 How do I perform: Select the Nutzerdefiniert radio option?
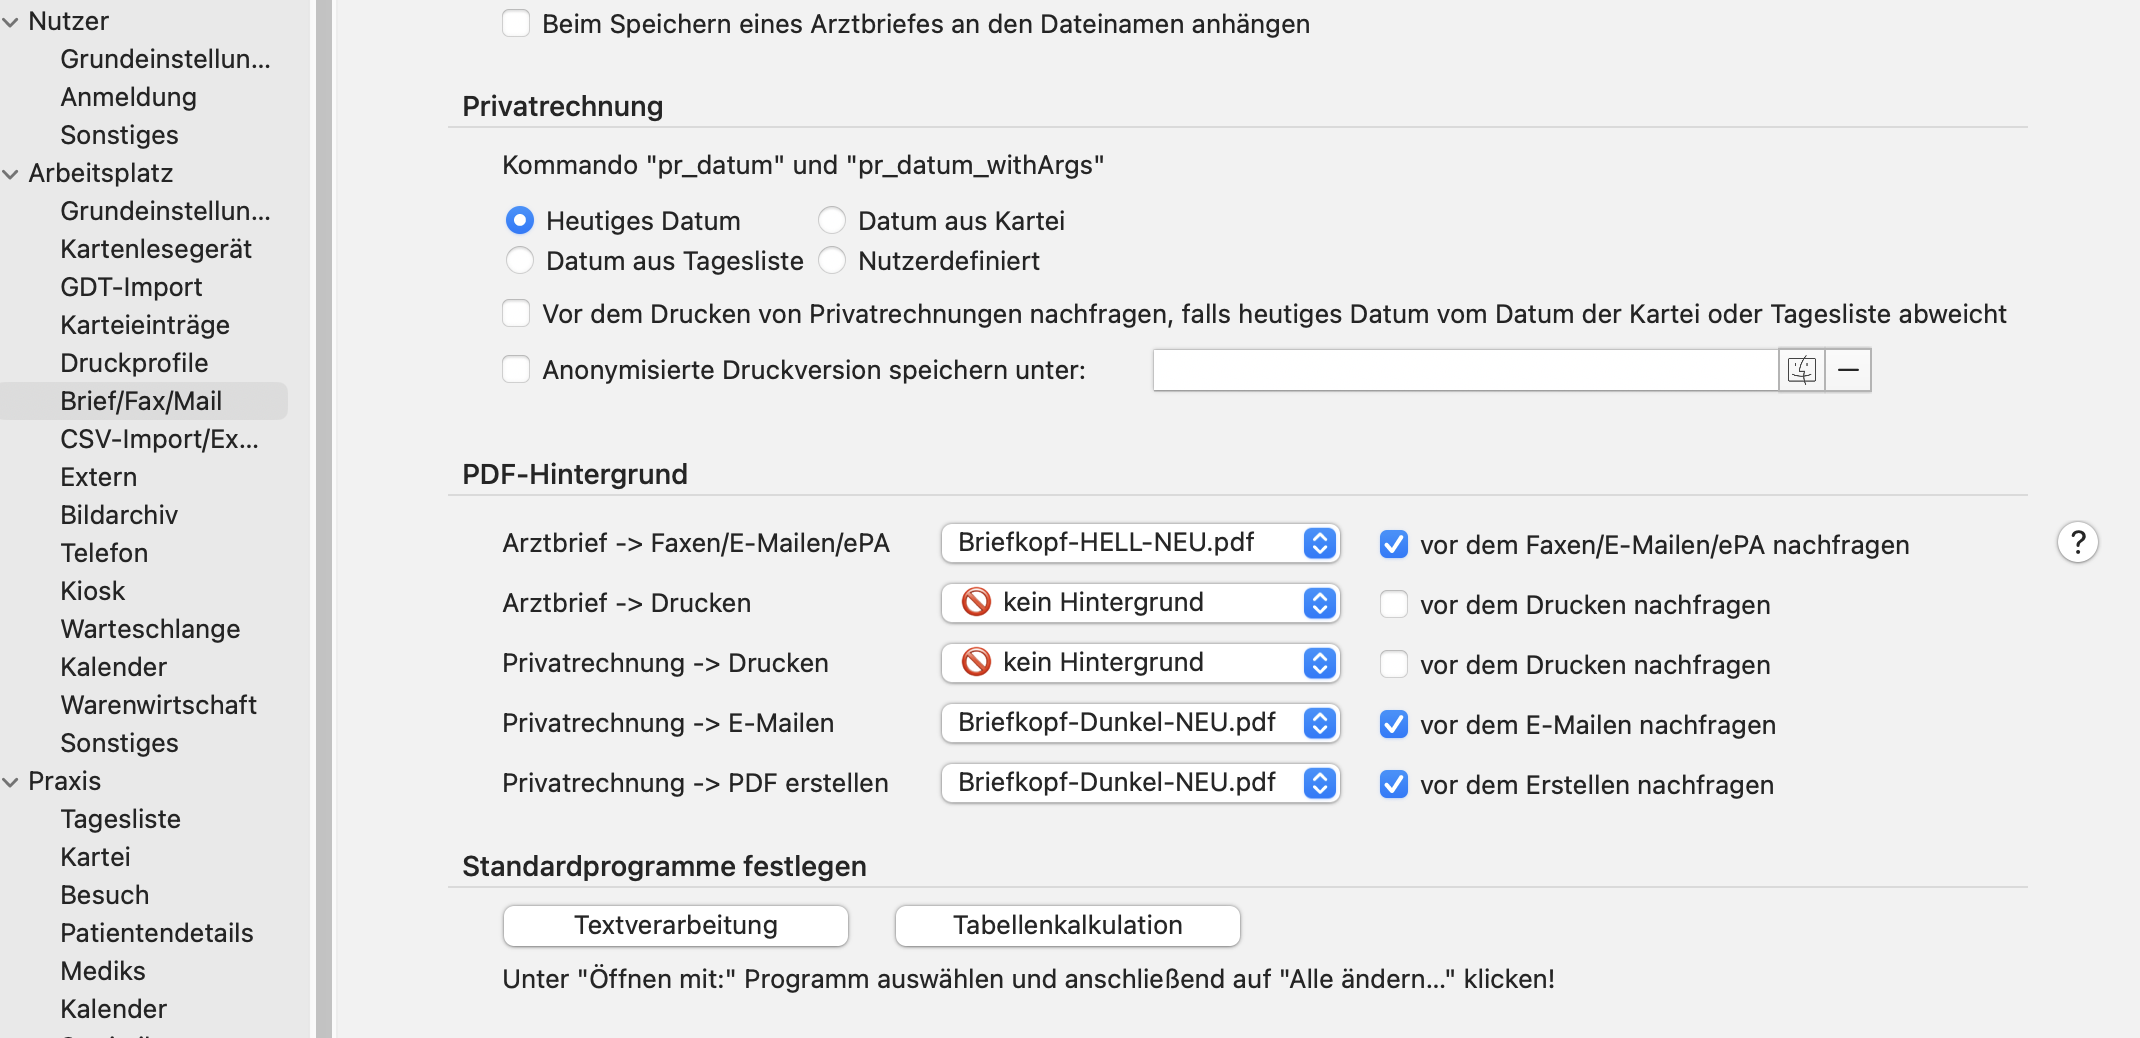click(832, 260)
